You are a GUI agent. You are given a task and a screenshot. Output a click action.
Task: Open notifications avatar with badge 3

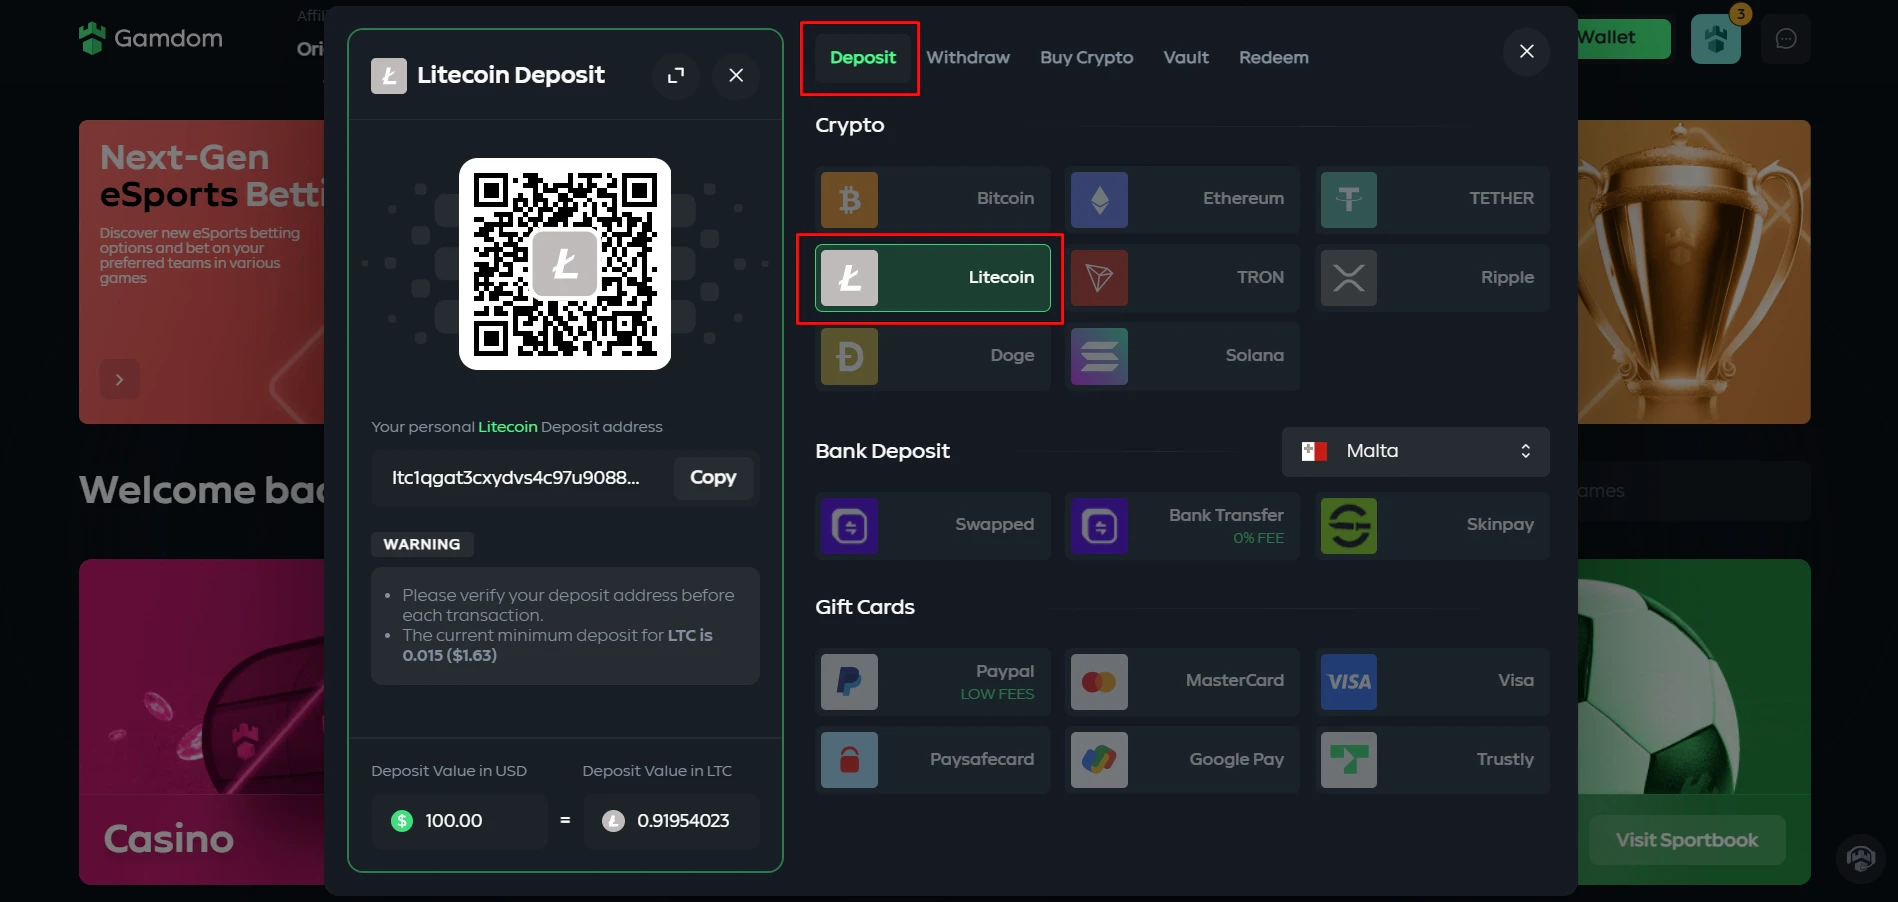pos(1716,39)
